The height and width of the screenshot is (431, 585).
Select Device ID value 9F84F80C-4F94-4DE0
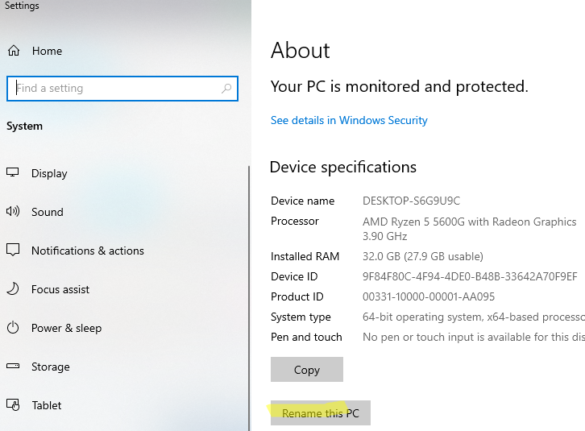click(x=470, y=277)
